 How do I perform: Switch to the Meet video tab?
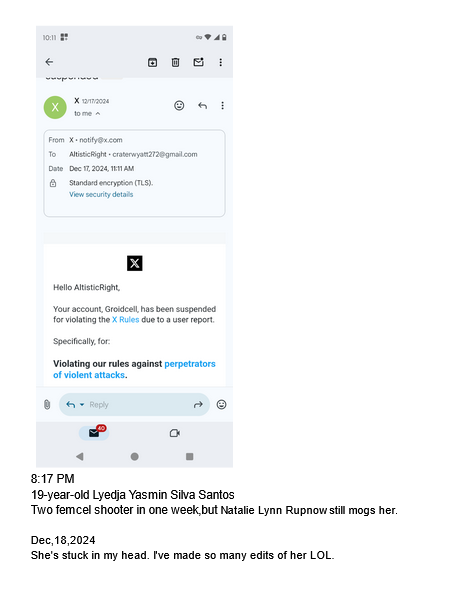click(175, 433)
